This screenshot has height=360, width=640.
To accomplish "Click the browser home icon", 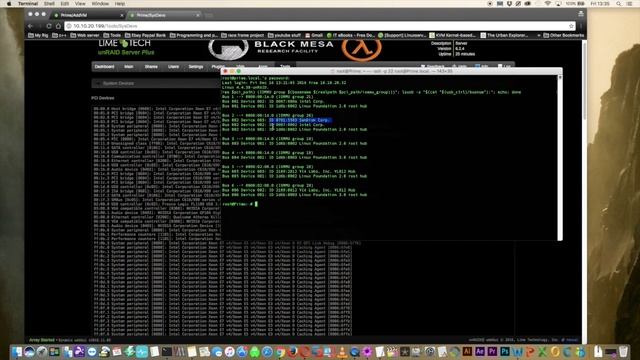I will (58, 26).
